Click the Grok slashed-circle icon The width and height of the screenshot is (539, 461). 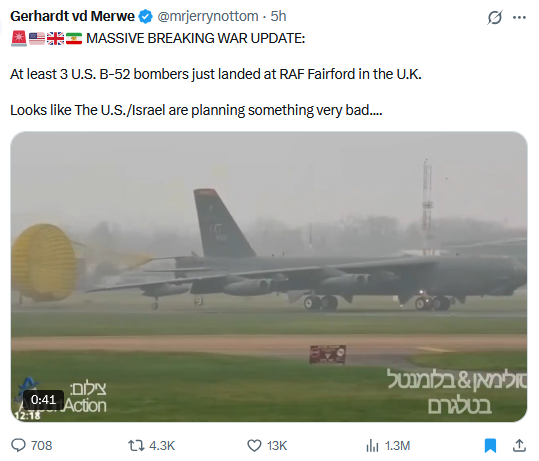[x=495, y=17]
